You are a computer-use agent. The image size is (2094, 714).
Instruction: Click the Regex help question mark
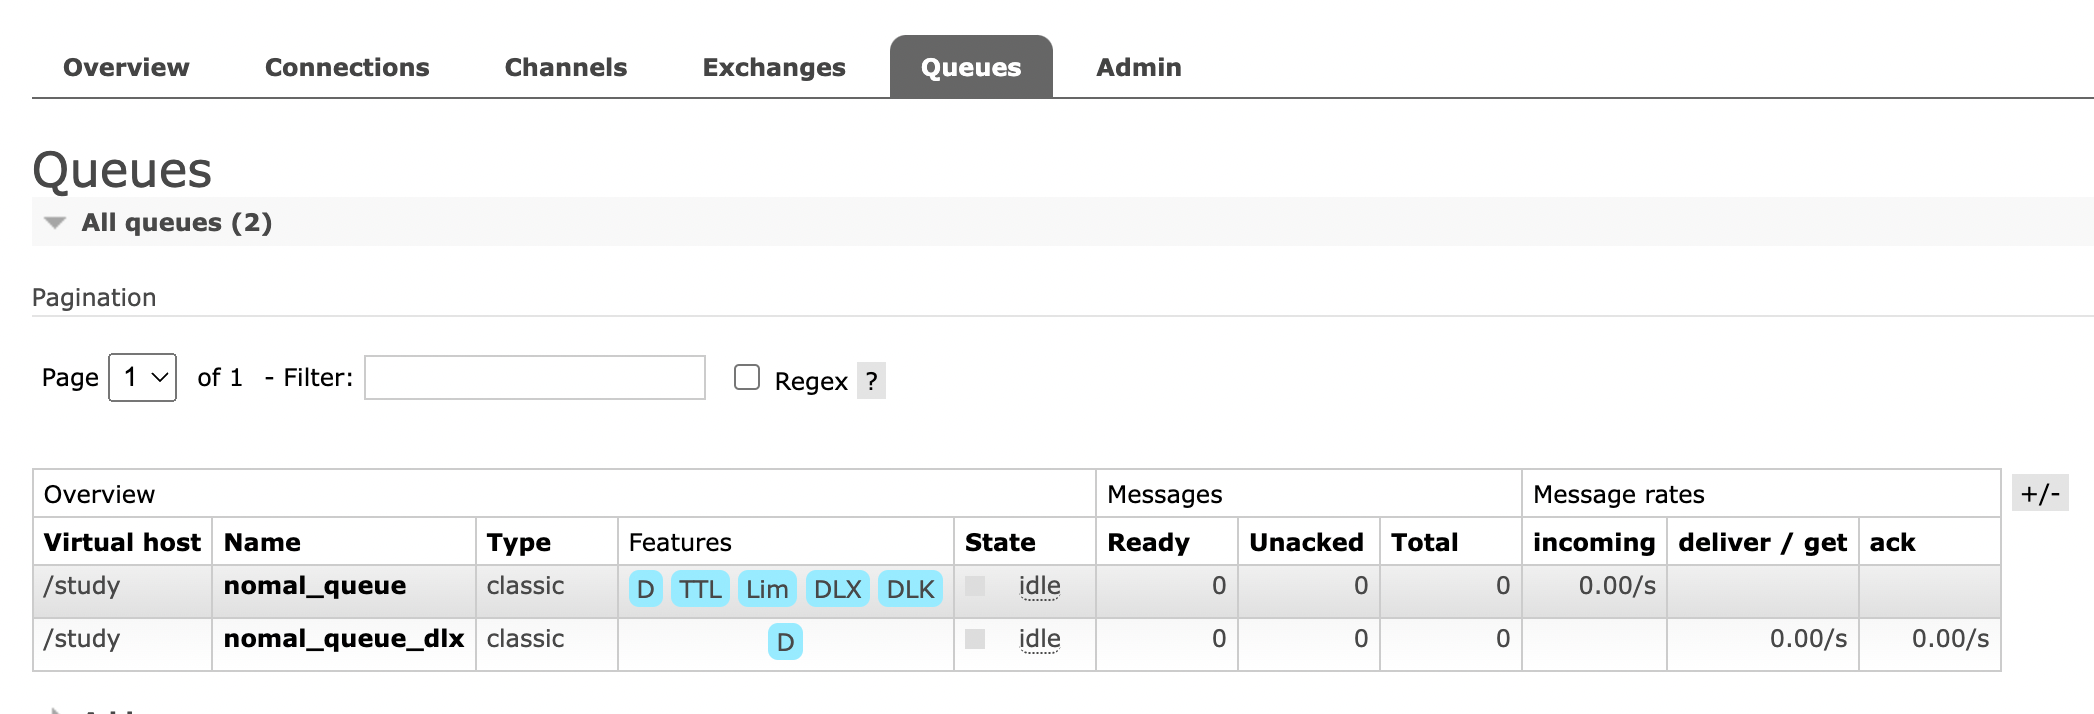[871, 381]
